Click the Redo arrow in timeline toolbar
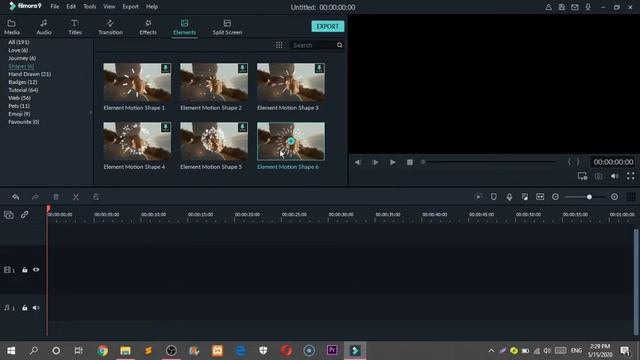This screenshot has width=640, height=360. coord(36,197)
